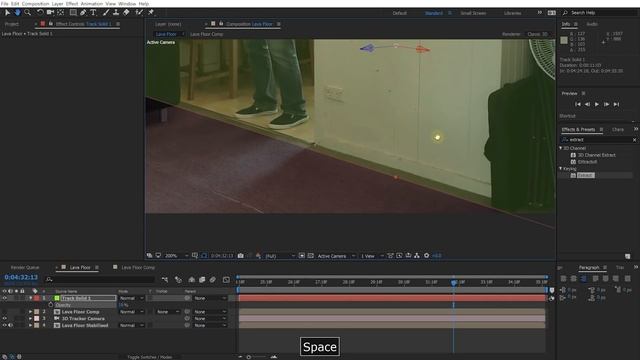The width and height of the screenshot is (640, 360).
Task: Select the Zoom magnifier tool
Action: tap(27, 13)
